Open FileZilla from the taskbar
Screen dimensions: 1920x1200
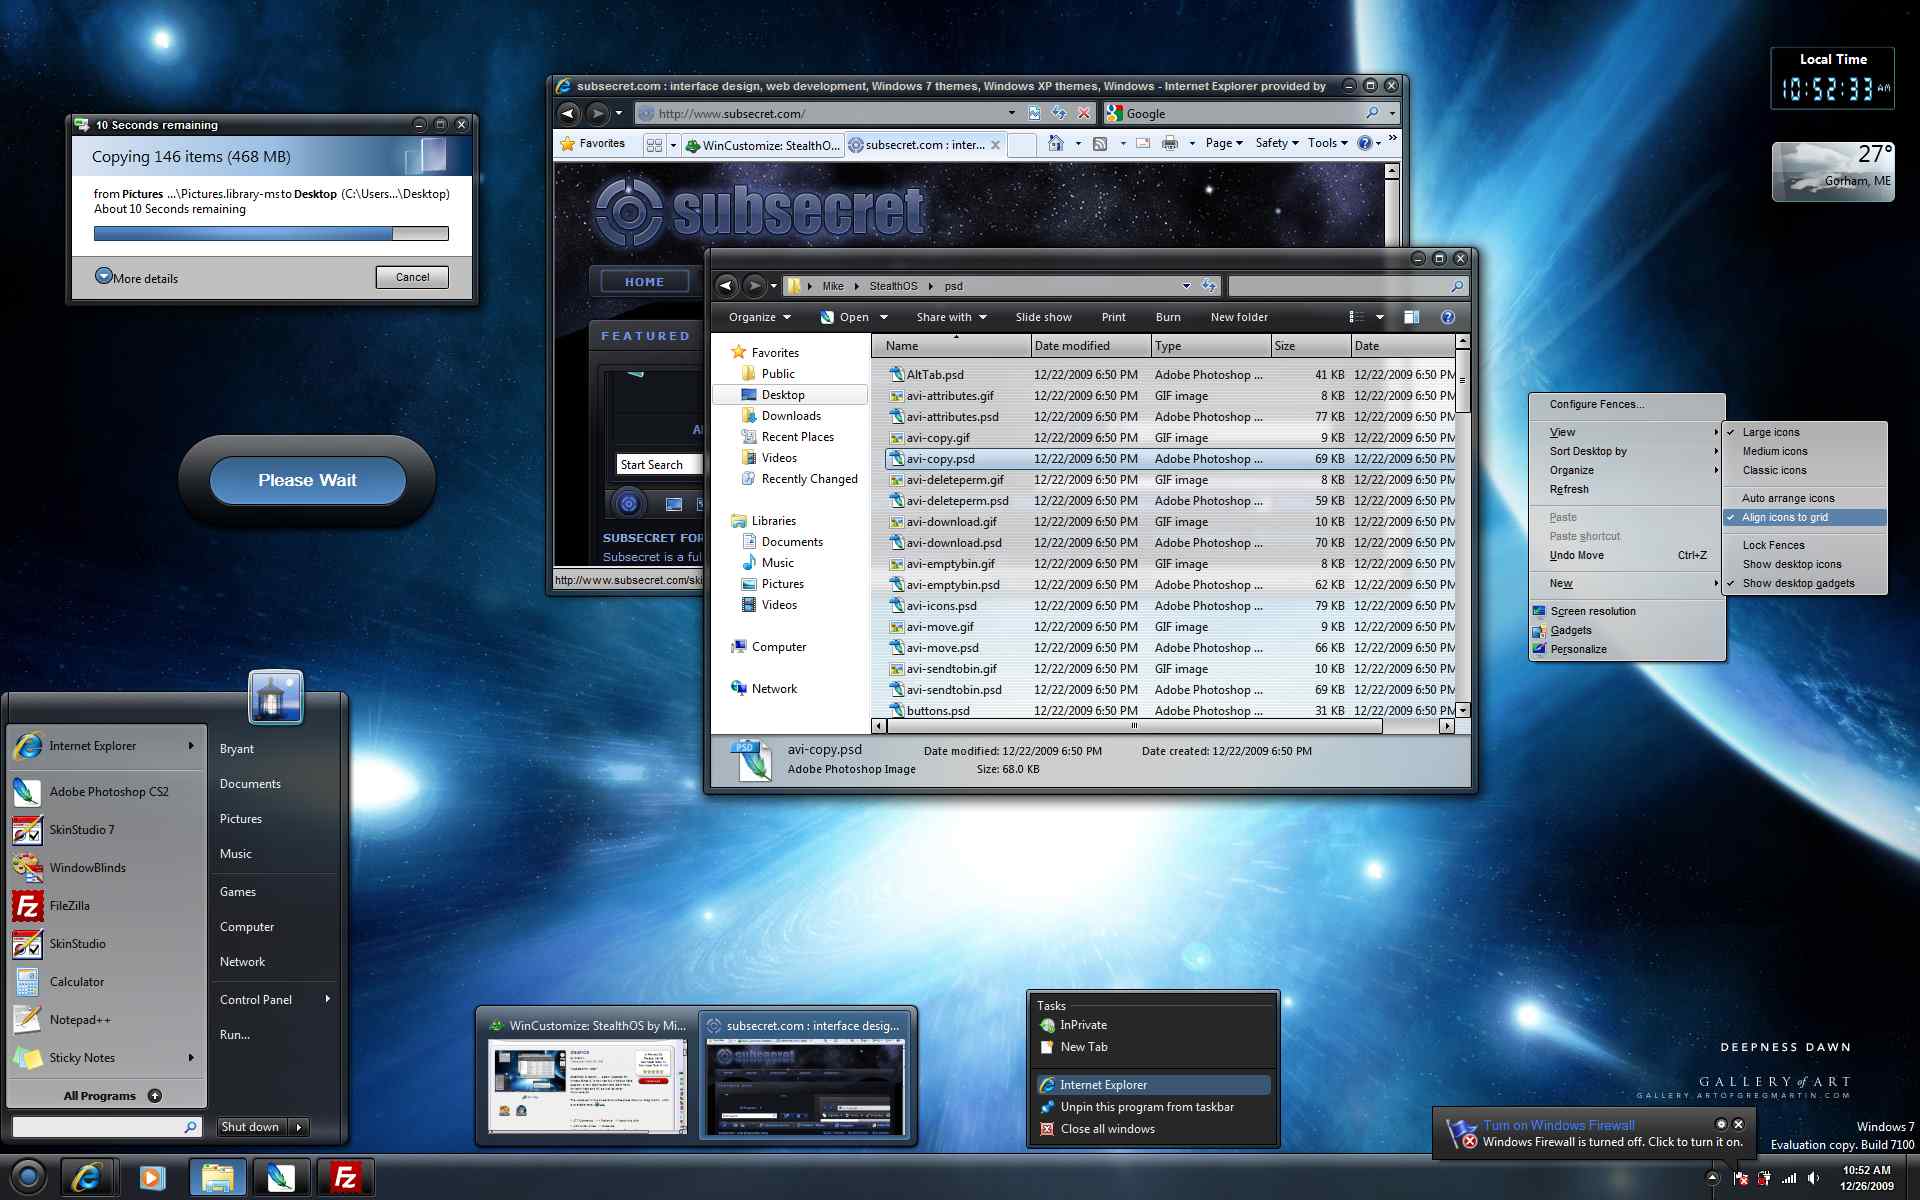point(345,1177)
